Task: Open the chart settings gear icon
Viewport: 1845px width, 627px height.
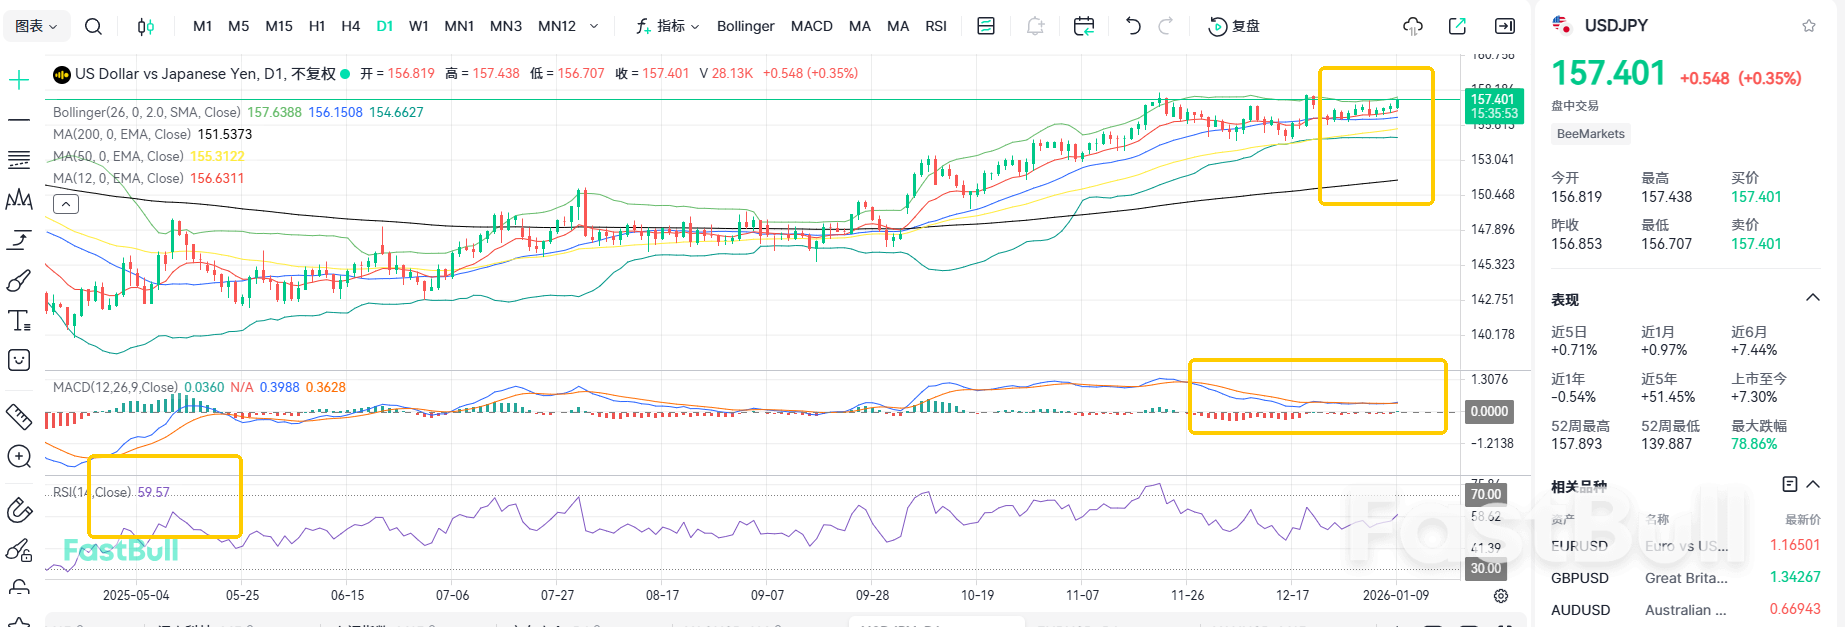Action: pyautogui.click(x=1500, y=596)
